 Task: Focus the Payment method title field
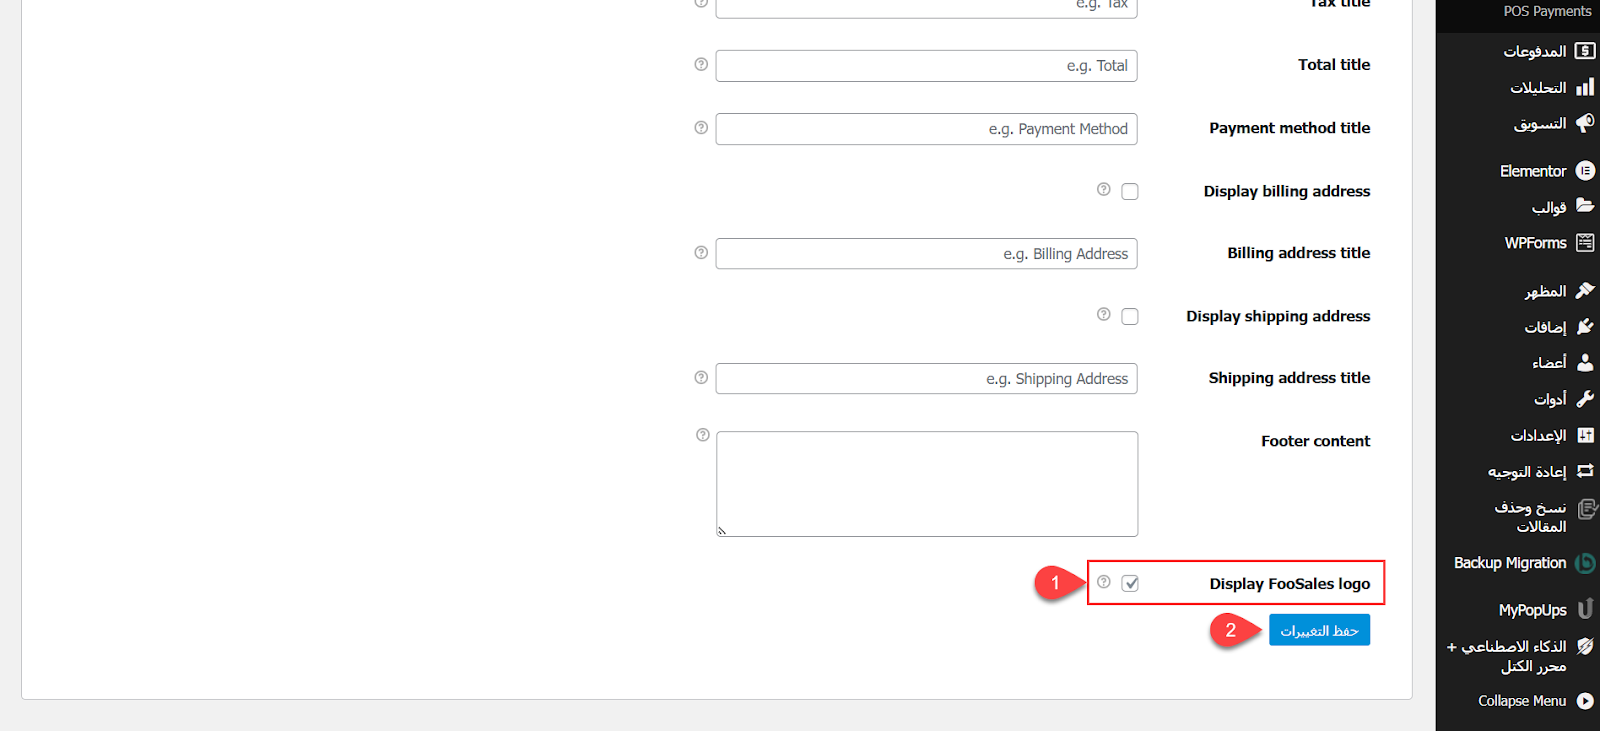coord(926,129)
